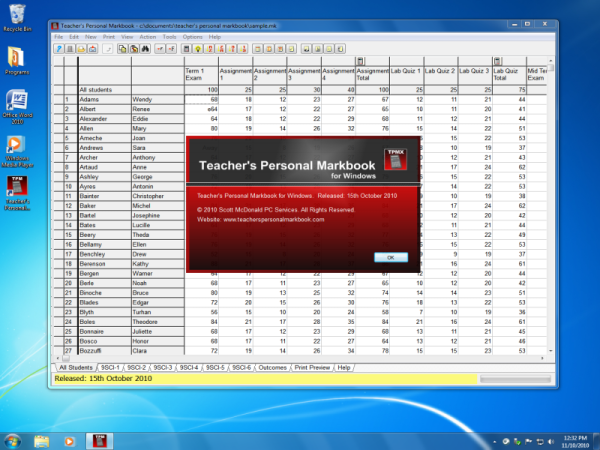Open the View menu

pyautogui.click(x=127, y=37)
